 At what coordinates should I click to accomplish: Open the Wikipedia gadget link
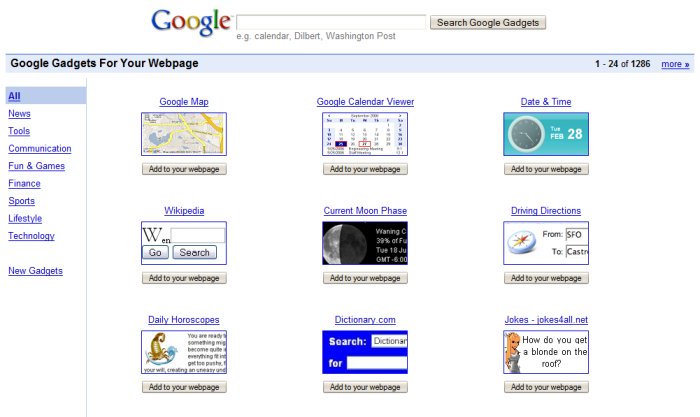pyautogui.click(x=184, y=210)
